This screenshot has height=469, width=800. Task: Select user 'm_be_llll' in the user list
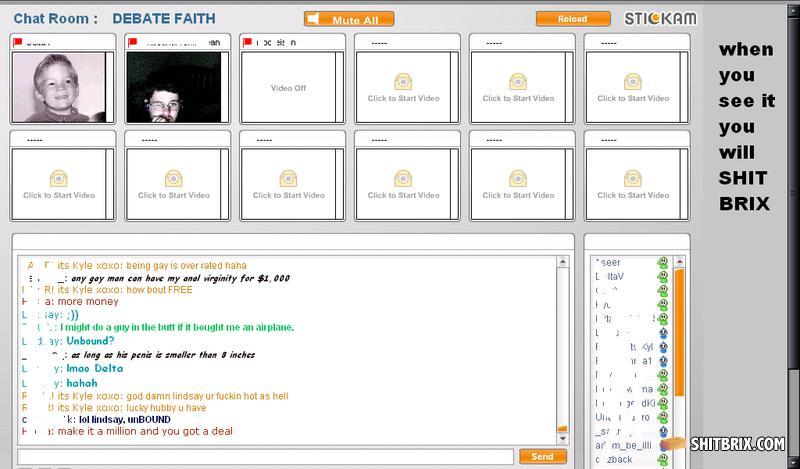(624, 446)
